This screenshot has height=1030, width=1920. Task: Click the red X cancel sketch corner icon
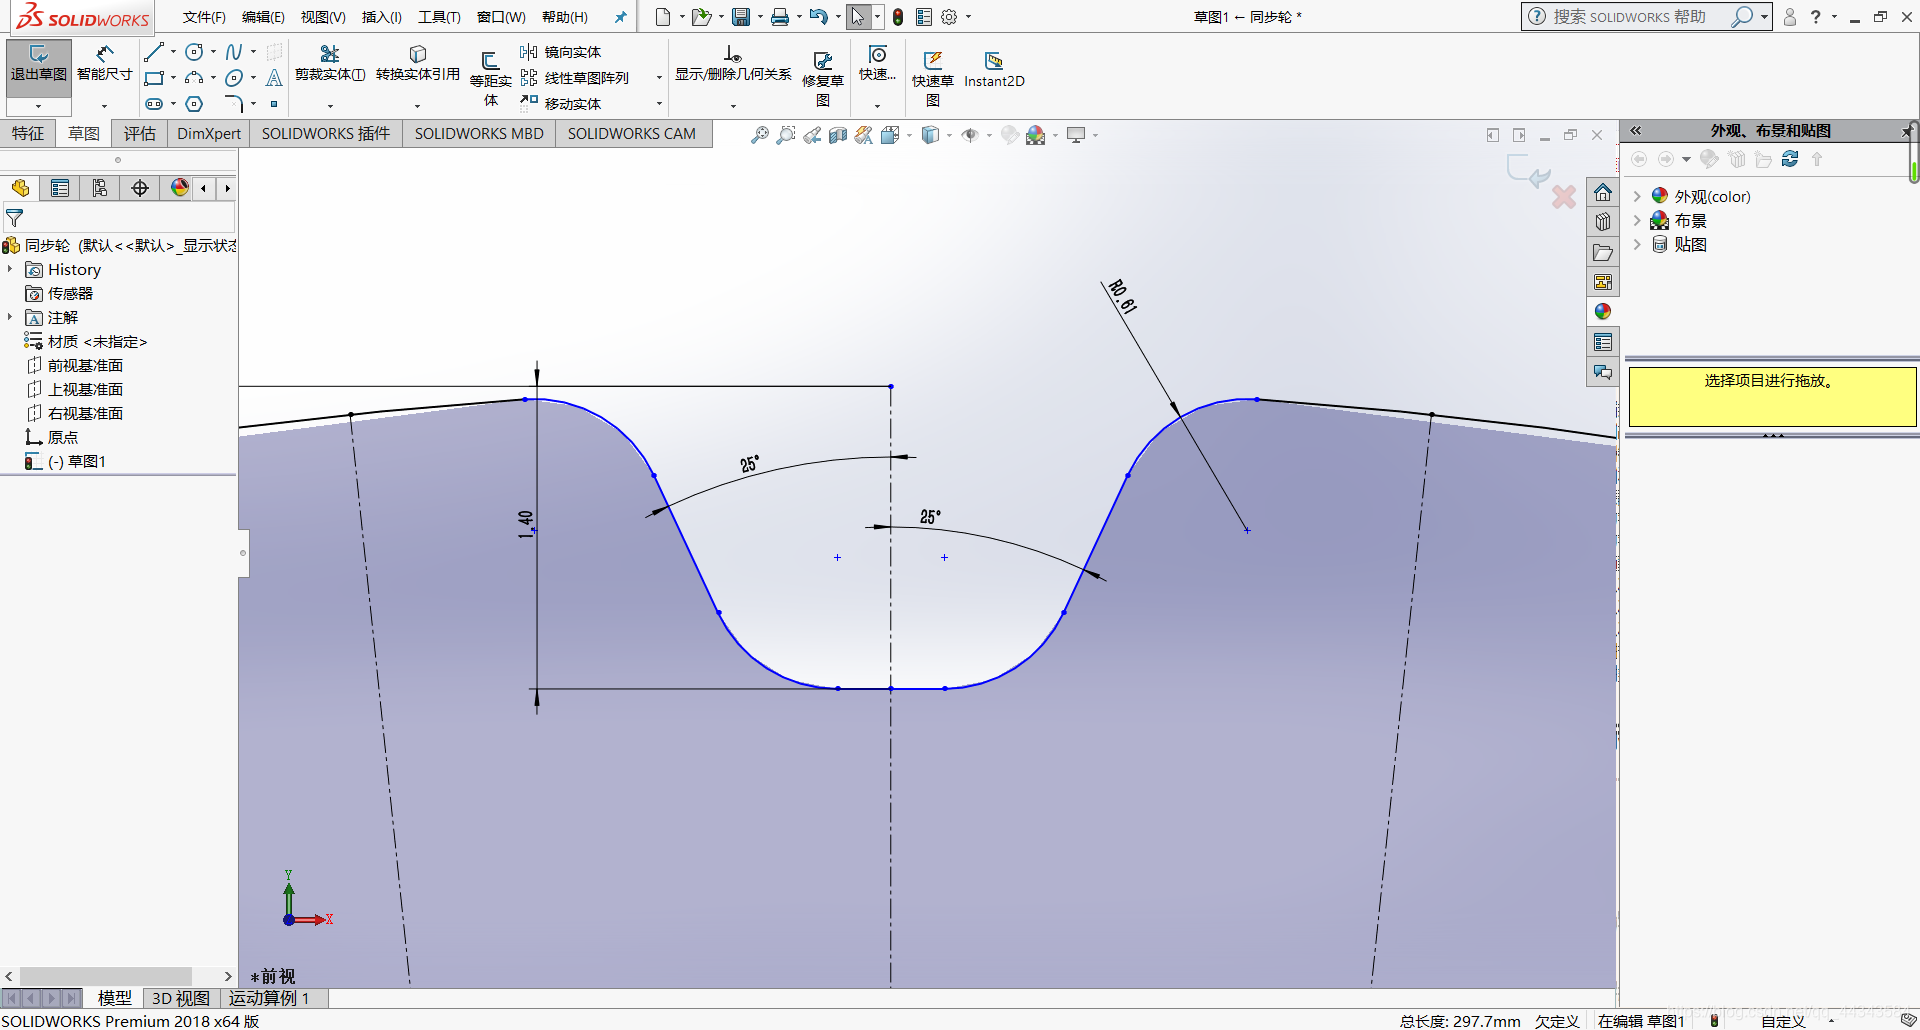(x=1564, y=197)
